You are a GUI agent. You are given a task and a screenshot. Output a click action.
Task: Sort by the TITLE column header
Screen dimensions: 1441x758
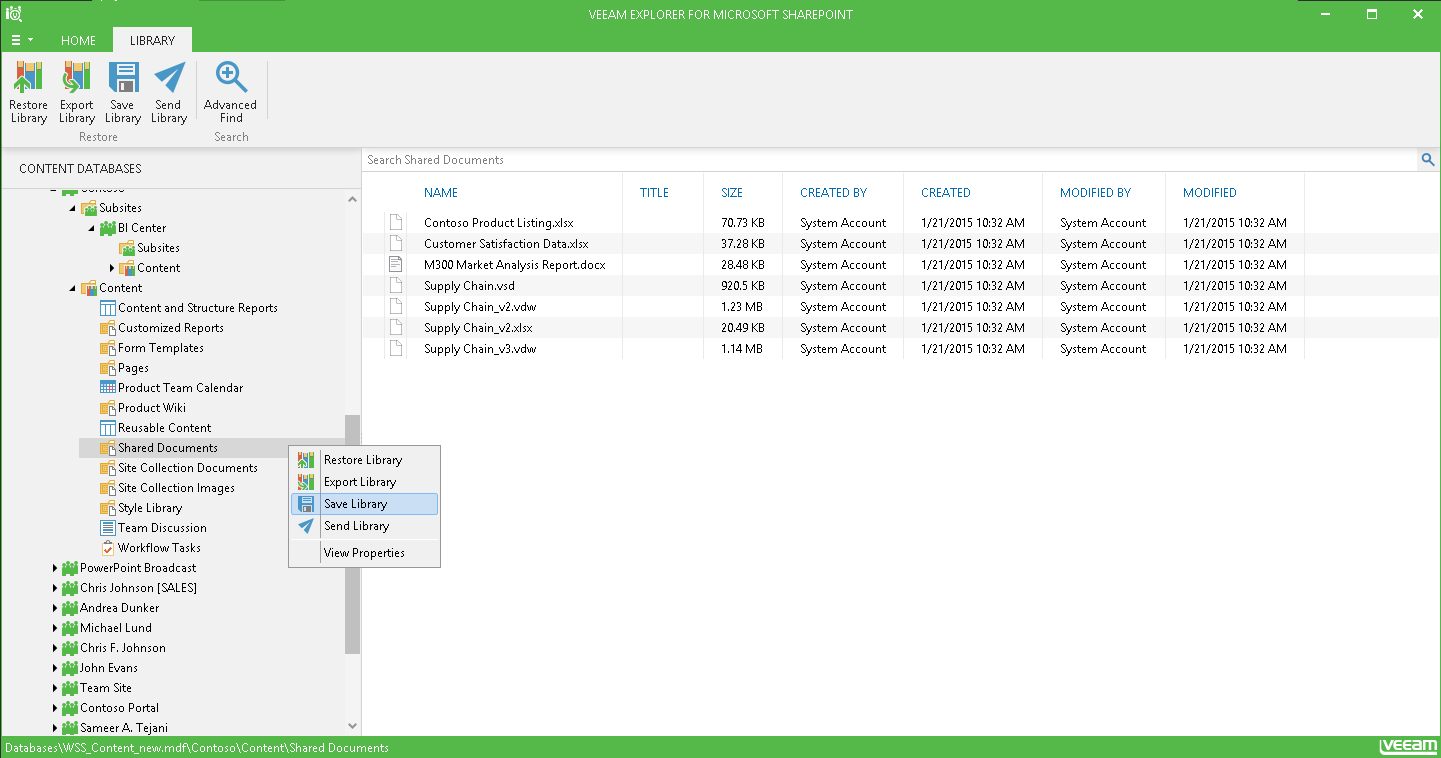click(654, 193)
